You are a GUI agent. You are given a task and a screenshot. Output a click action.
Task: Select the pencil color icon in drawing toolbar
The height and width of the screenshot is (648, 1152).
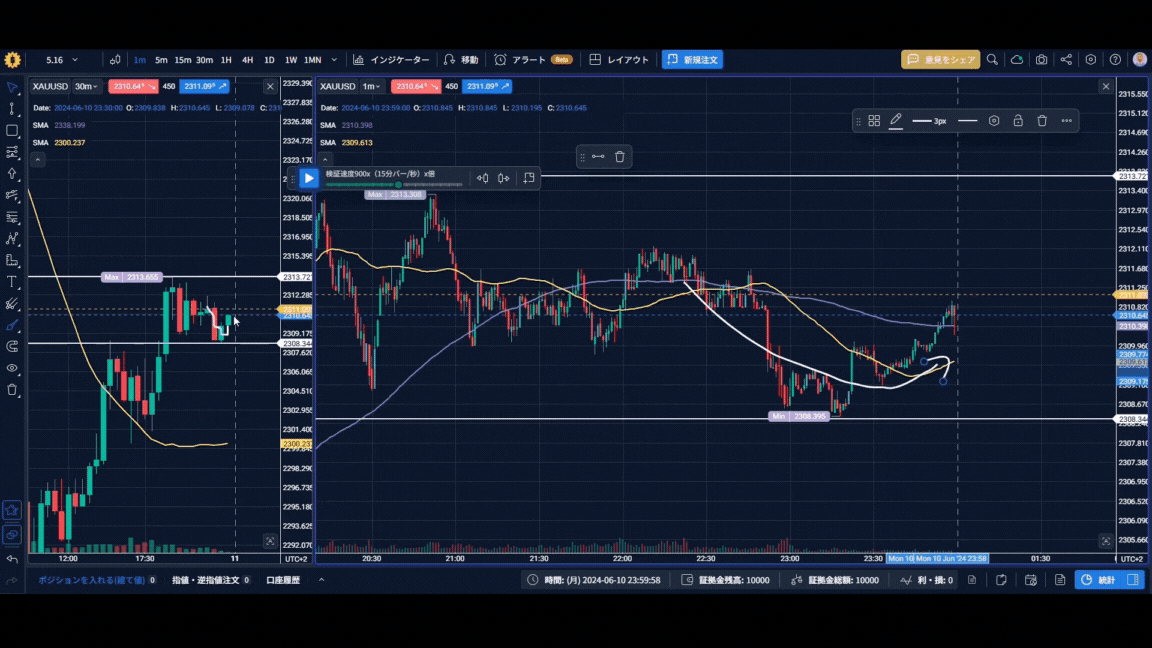pyautogui.click(x=896, y=120)
